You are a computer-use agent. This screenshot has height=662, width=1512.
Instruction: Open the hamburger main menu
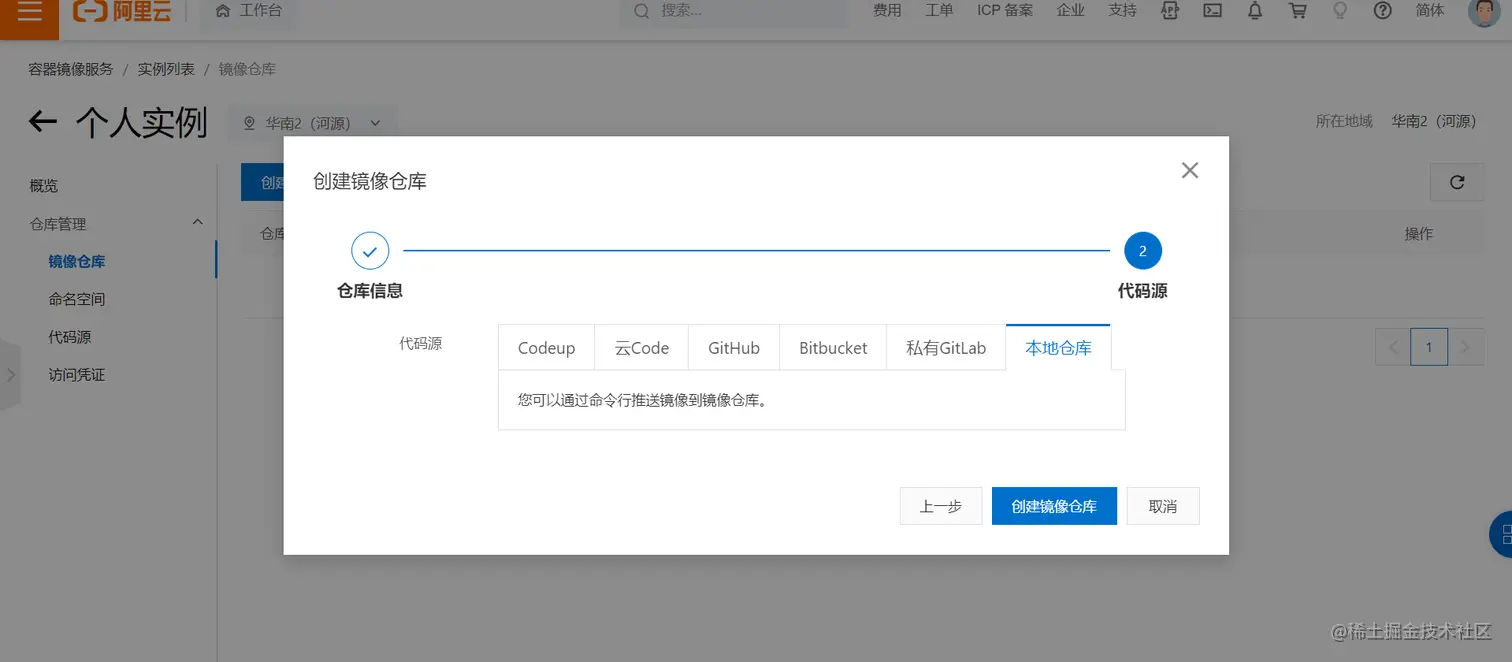click(x=30, y=11)
